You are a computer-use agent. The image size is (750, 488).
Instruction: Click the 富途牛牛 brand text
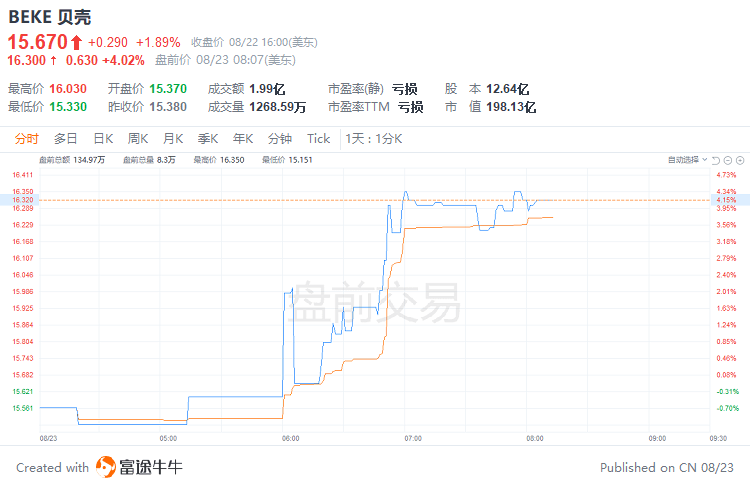[x=151, y=467]
